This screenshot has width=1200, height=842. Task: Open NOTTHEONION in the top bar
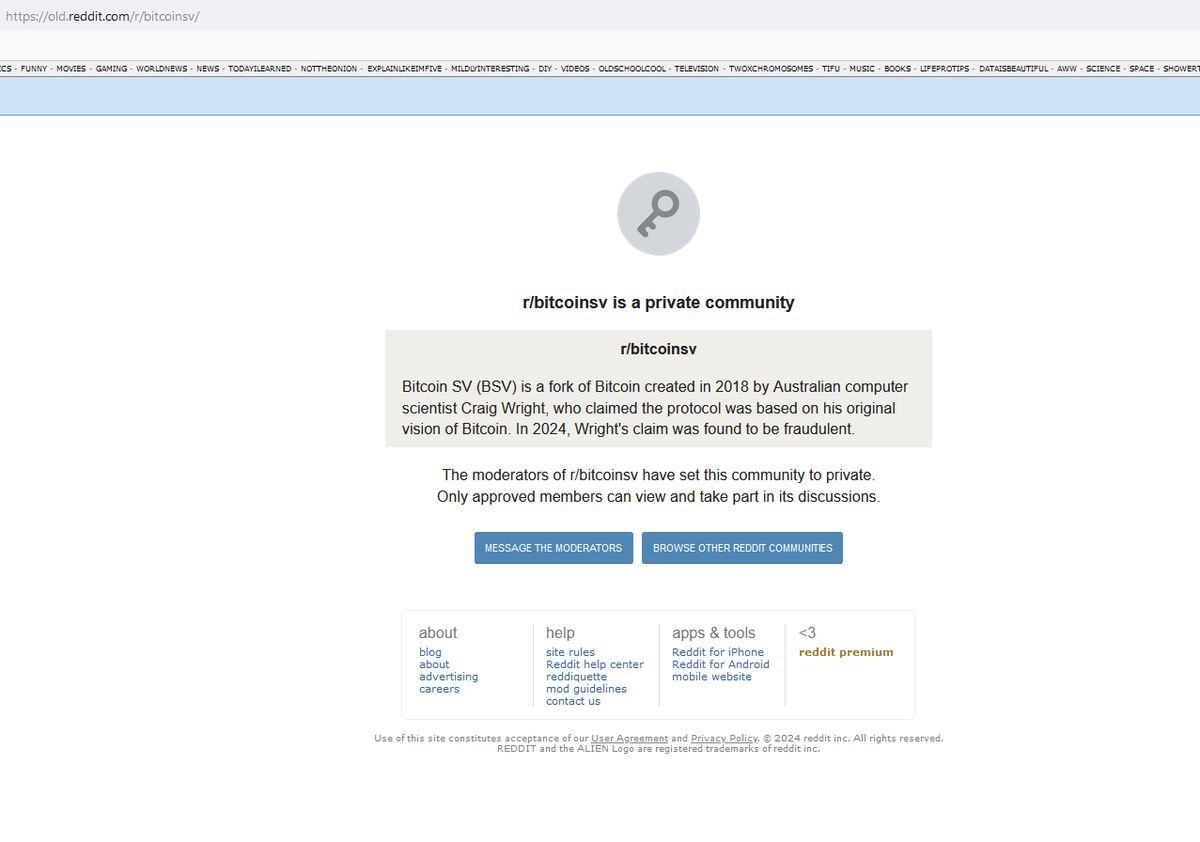(329, 69)
